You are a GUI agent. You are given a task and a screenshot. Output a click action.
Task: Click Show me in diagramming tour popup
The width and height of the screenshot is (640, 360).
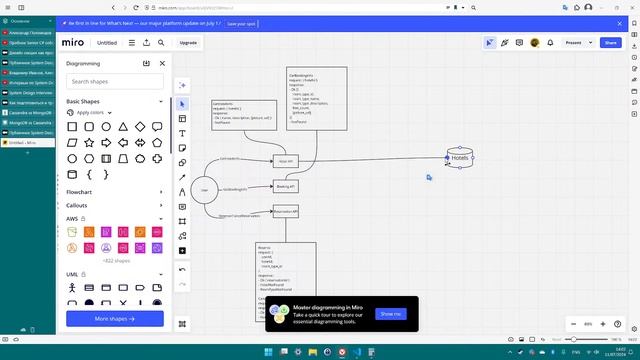click(391, 314)
